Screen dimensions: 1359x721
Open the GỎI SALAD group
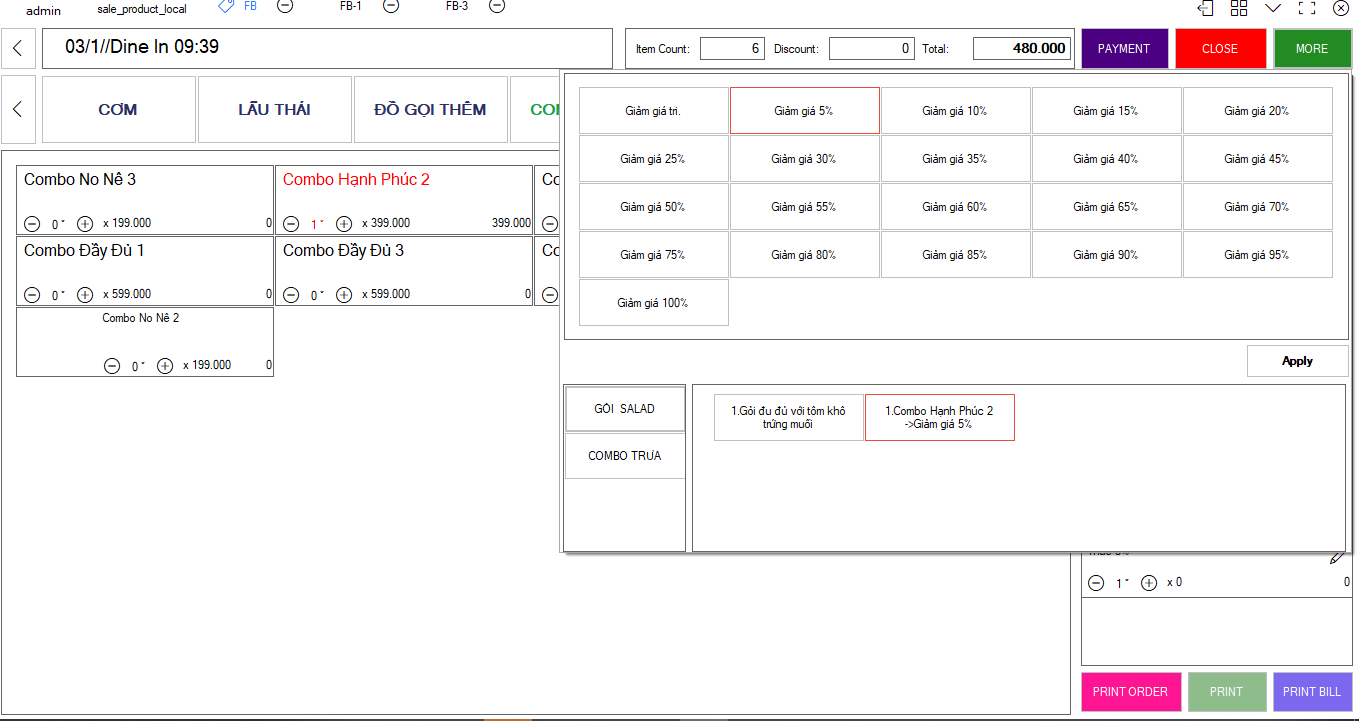click(x=624, y=409)
